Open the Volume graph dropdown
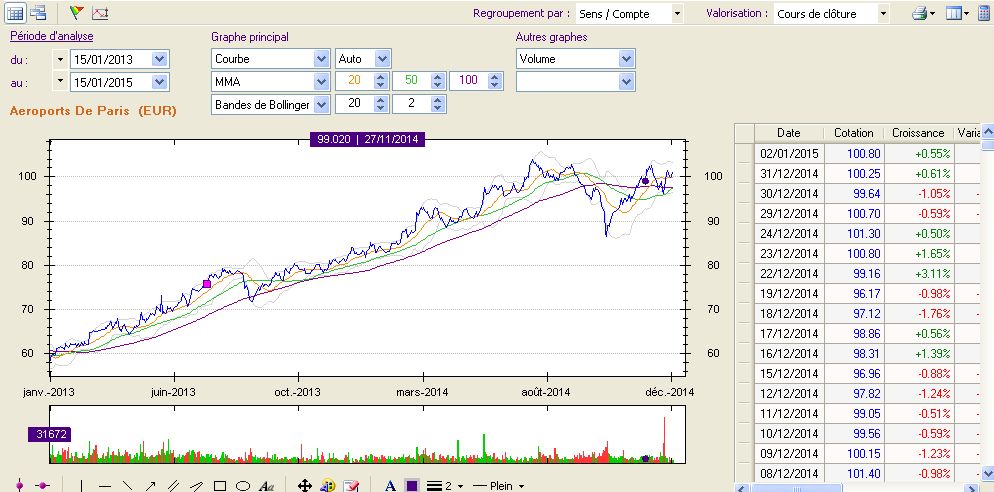The image size is (994, 492). coord(626,59)
